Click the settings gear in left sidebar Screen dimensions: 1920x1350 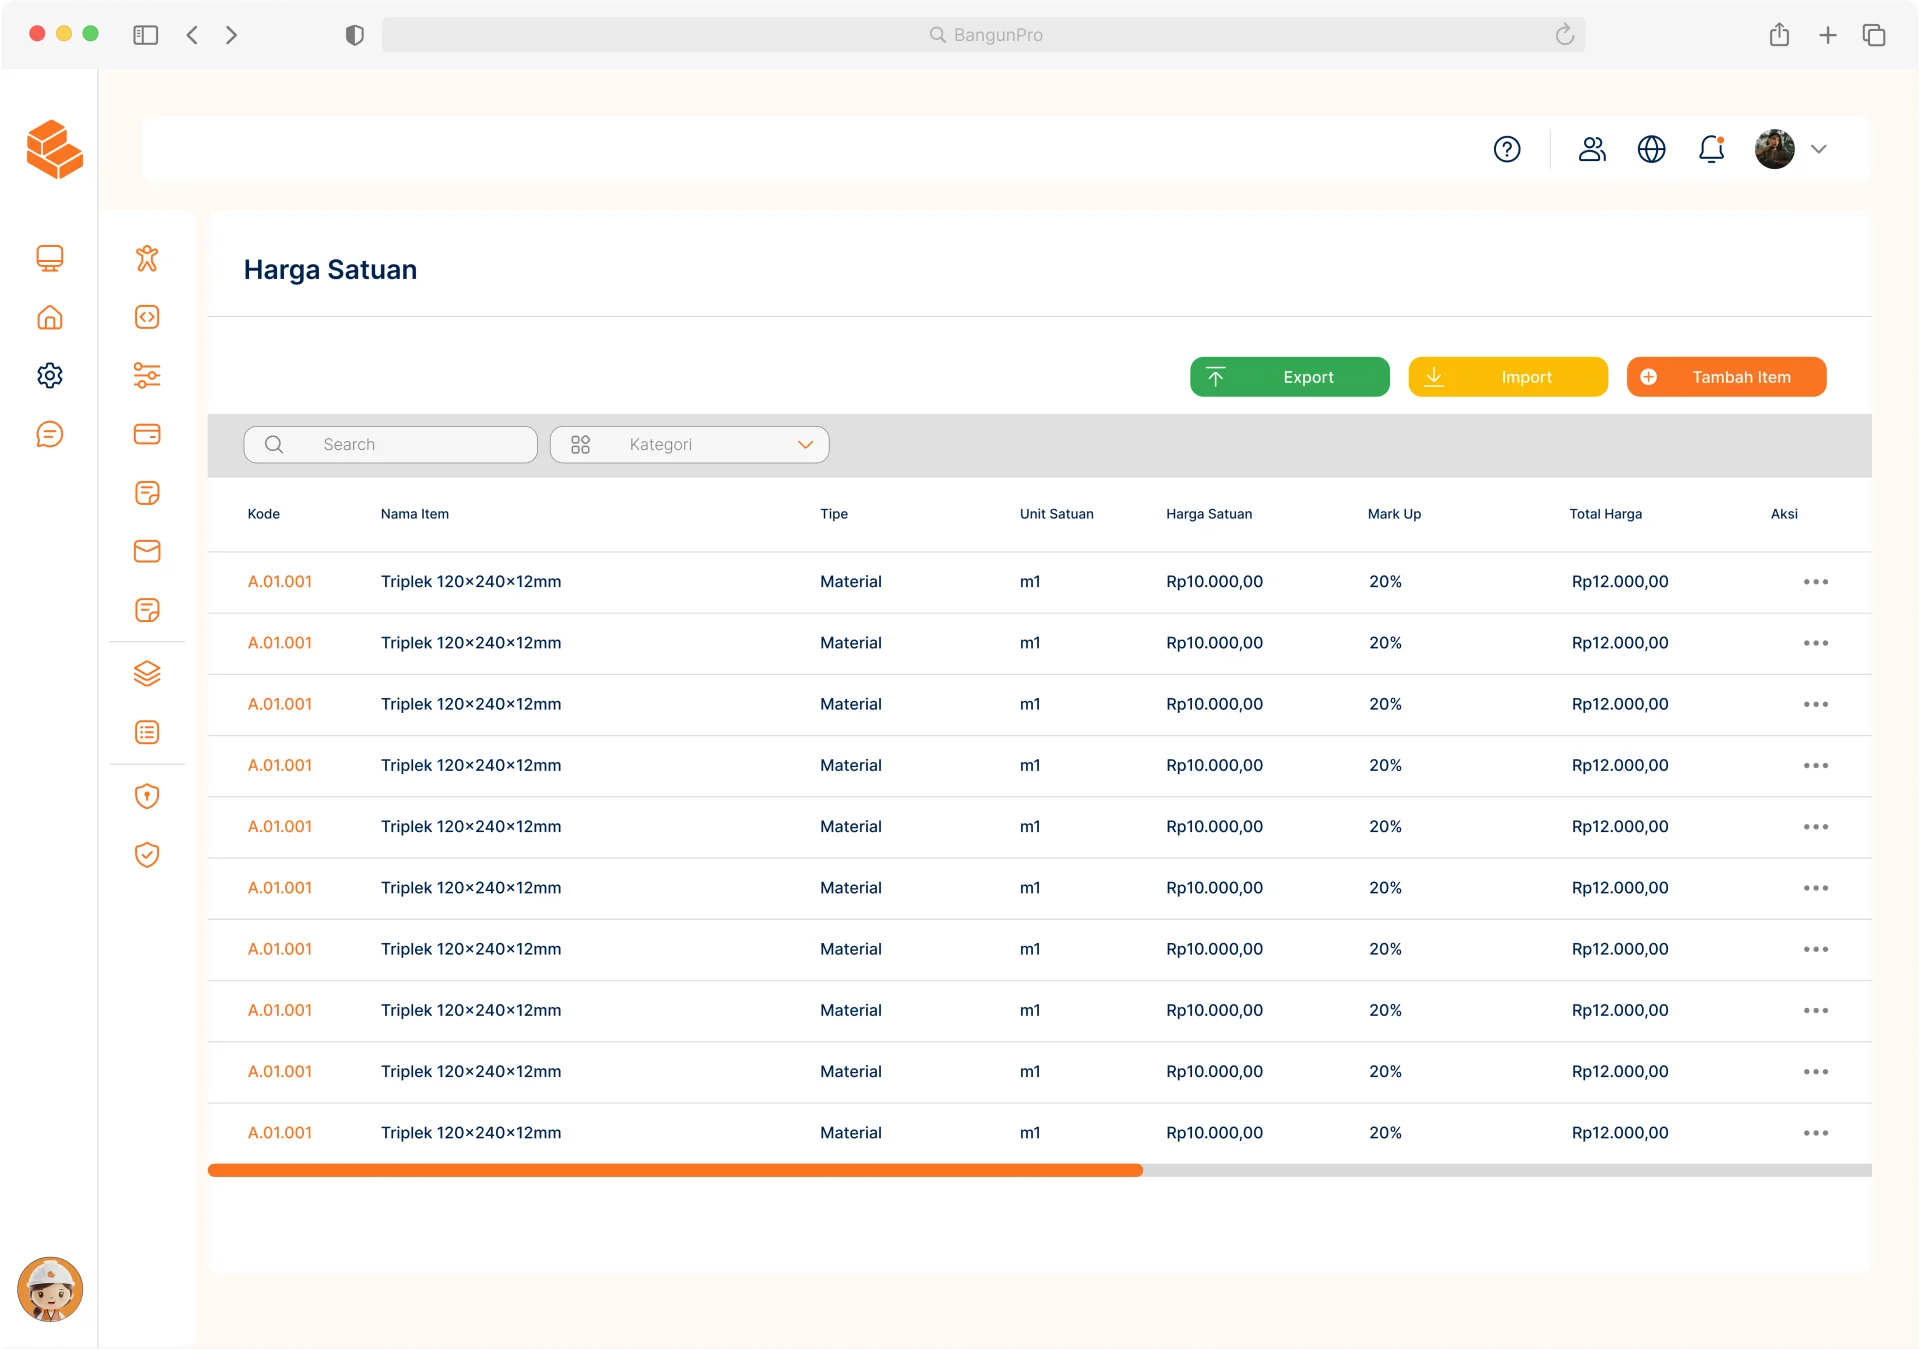point(50,375)
